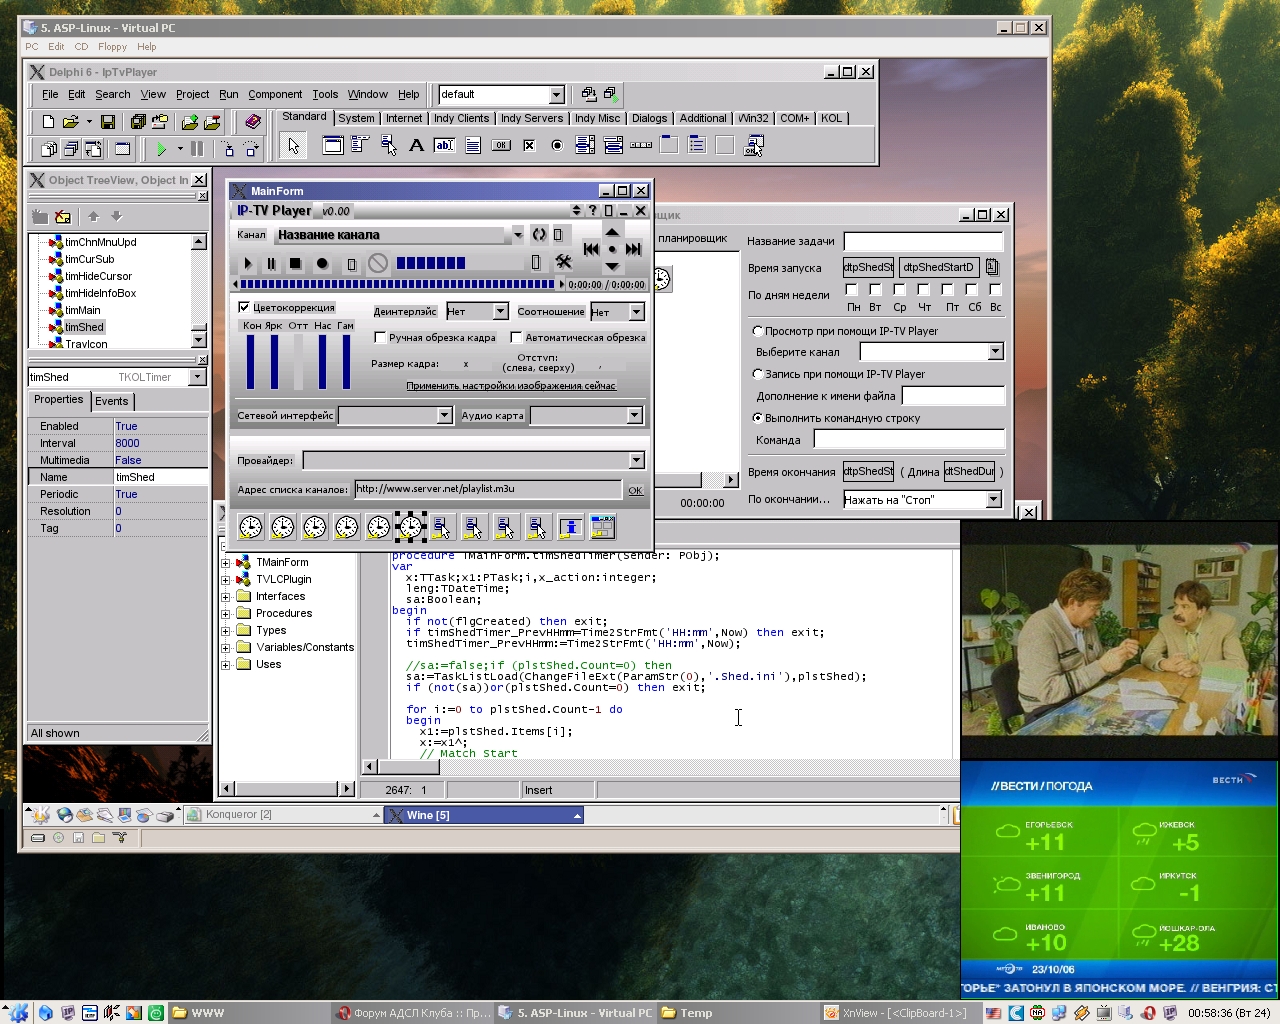Select the Label 'A' component in palette

416,145
